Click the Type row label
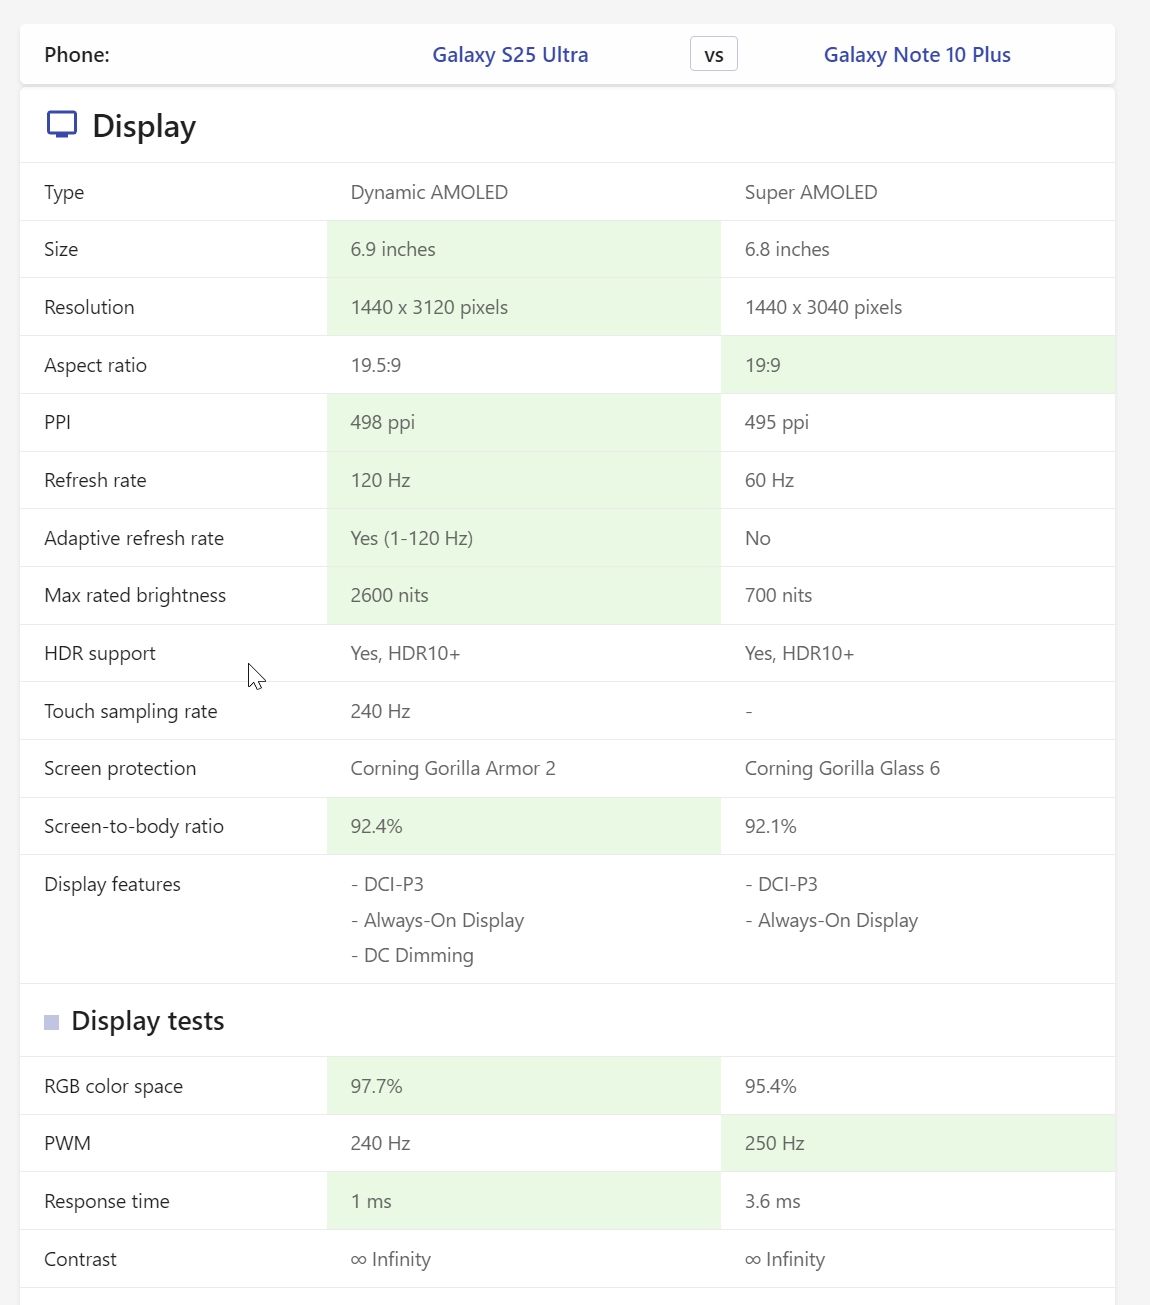Image resolution: width=1150 pixels, height=1305 pixels. [x=64, y=193]
